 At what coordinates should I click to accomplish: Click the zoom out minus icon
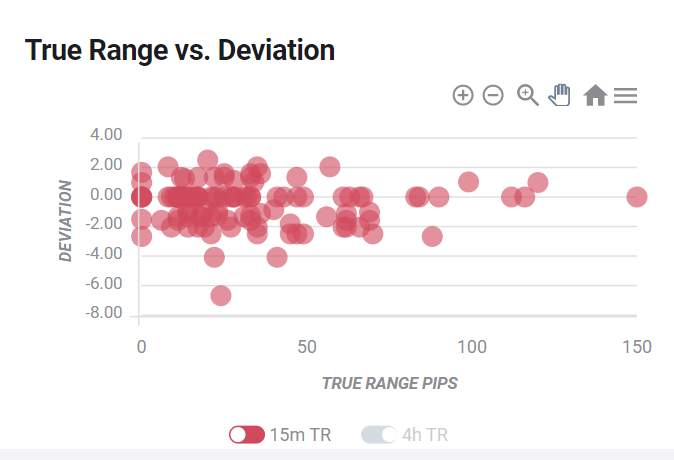pyautogui.click(x=493, y=95)
